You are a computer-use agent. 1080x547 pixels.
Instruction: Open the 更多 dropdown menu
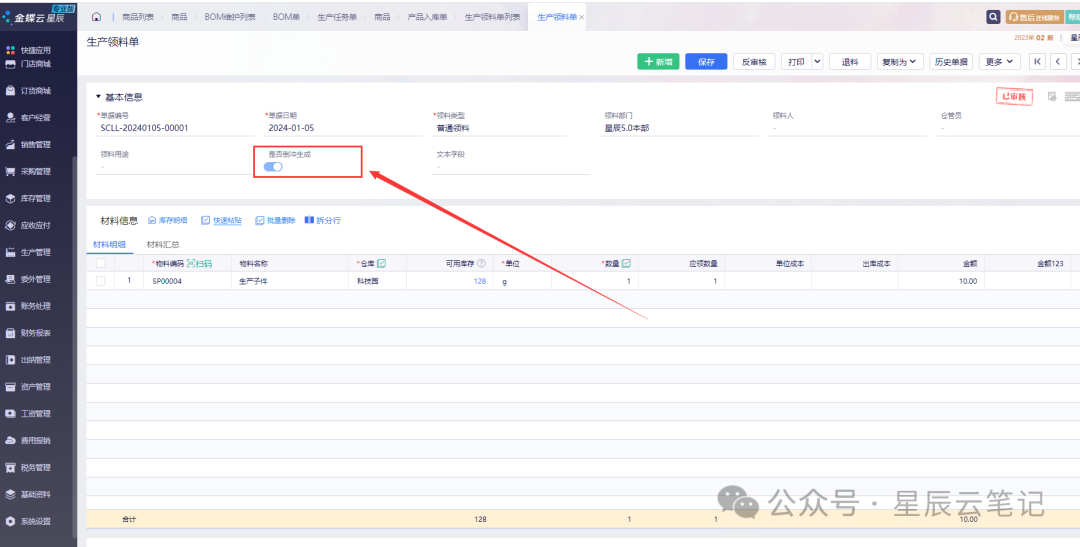point(998,62)
